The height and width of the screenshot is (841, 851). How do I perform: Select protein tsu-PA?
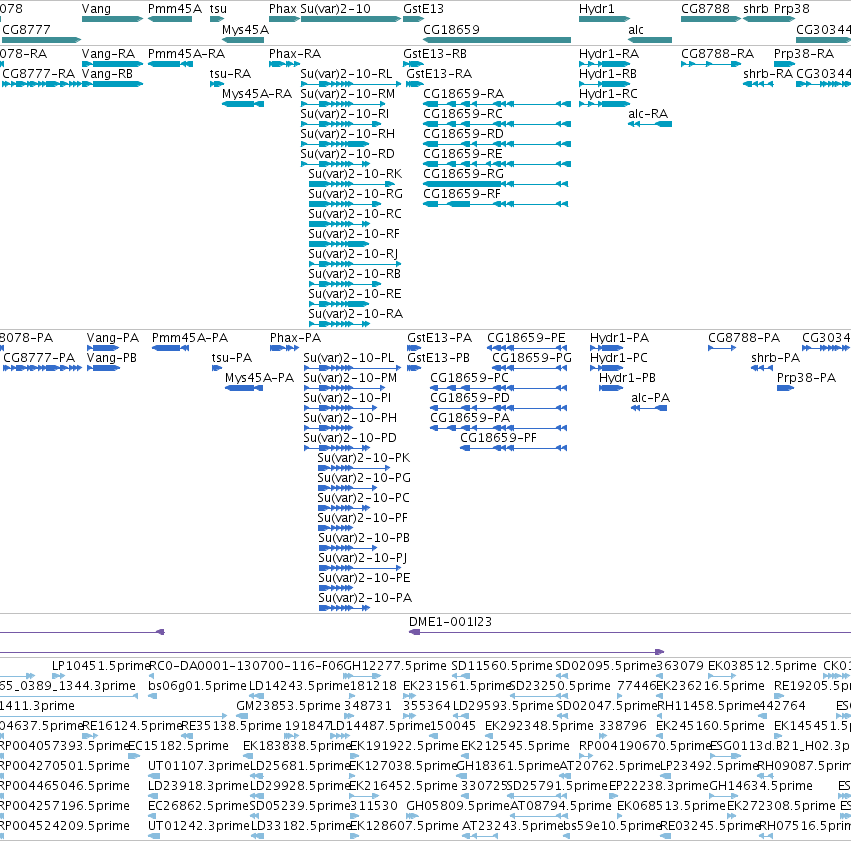point(217,368)
